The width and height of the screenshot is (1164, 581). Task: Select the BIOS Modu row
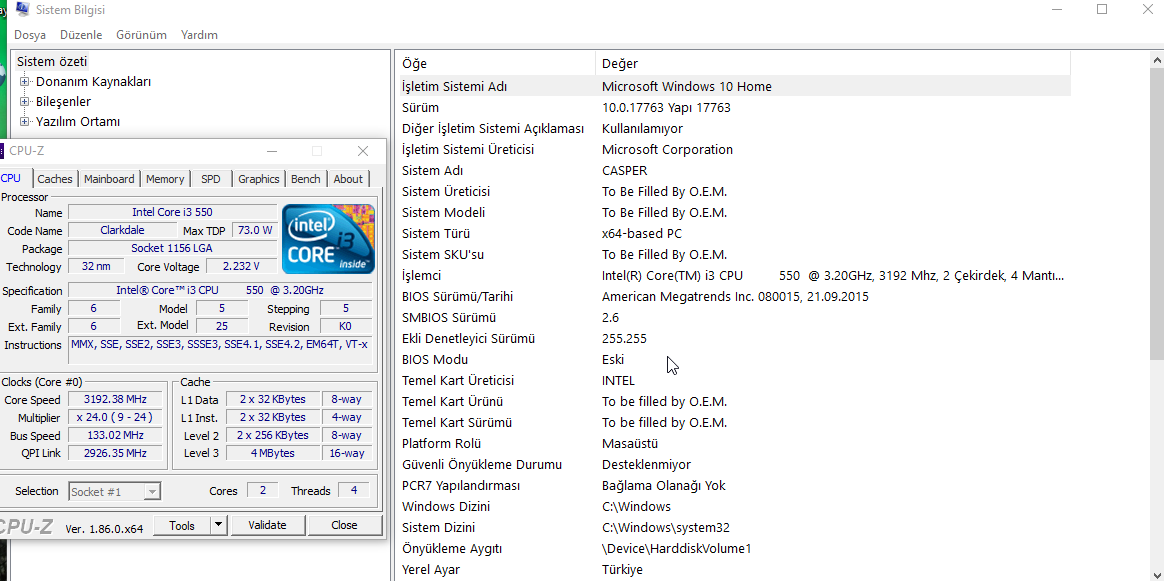[x=735, y=360]
